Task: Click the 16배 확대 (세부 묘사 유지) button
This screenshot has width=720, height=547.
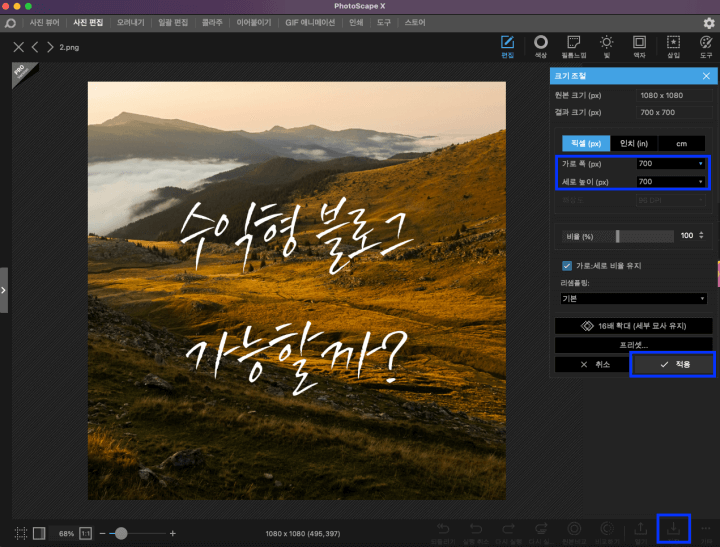Action: [634, 326]
